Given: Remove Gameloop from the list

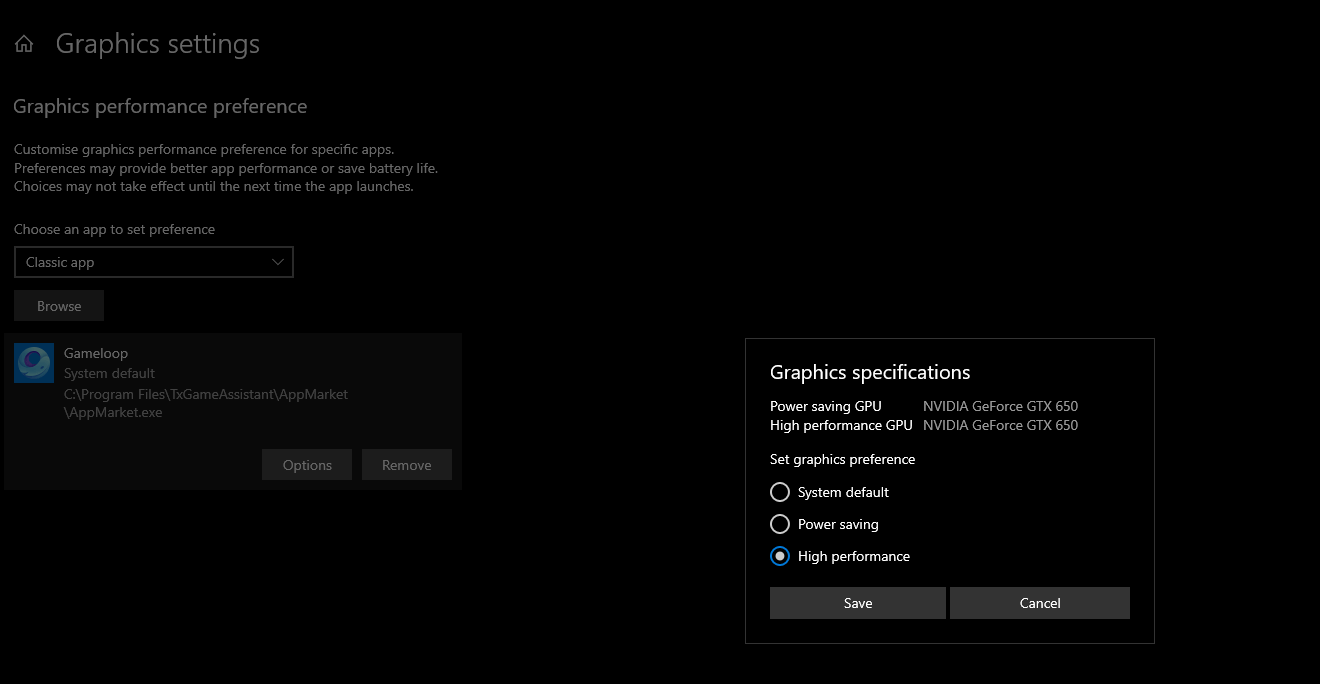Looking at the screenshot, I should [x=407, y=465].
